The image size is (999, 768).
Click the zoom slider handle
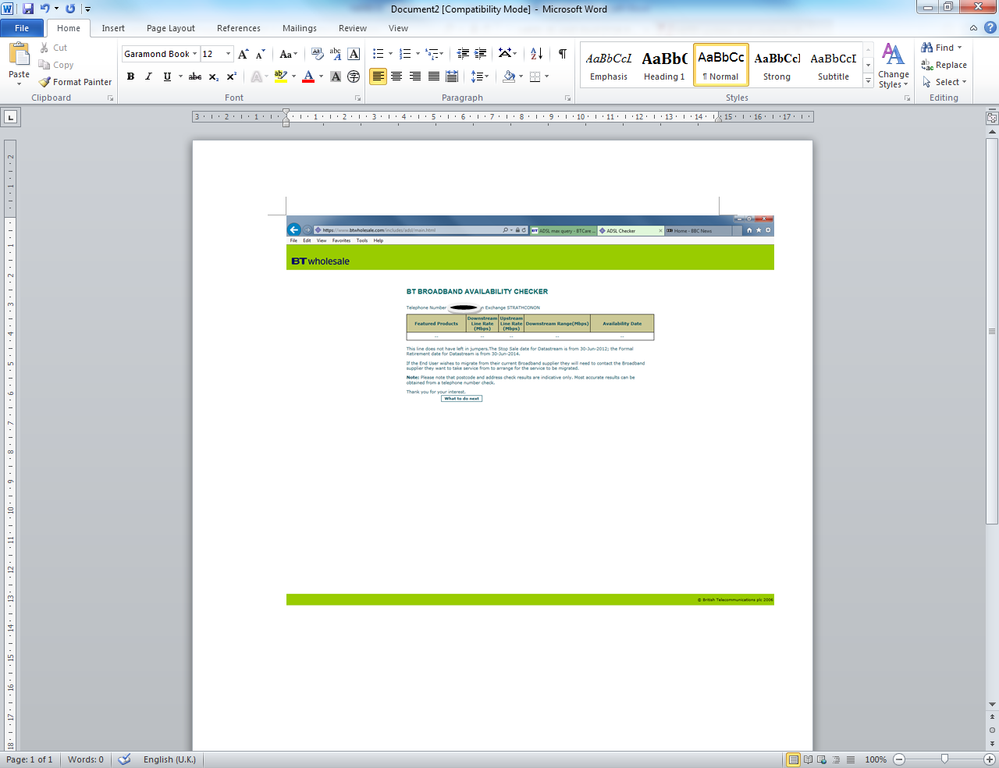pos(944,759)
